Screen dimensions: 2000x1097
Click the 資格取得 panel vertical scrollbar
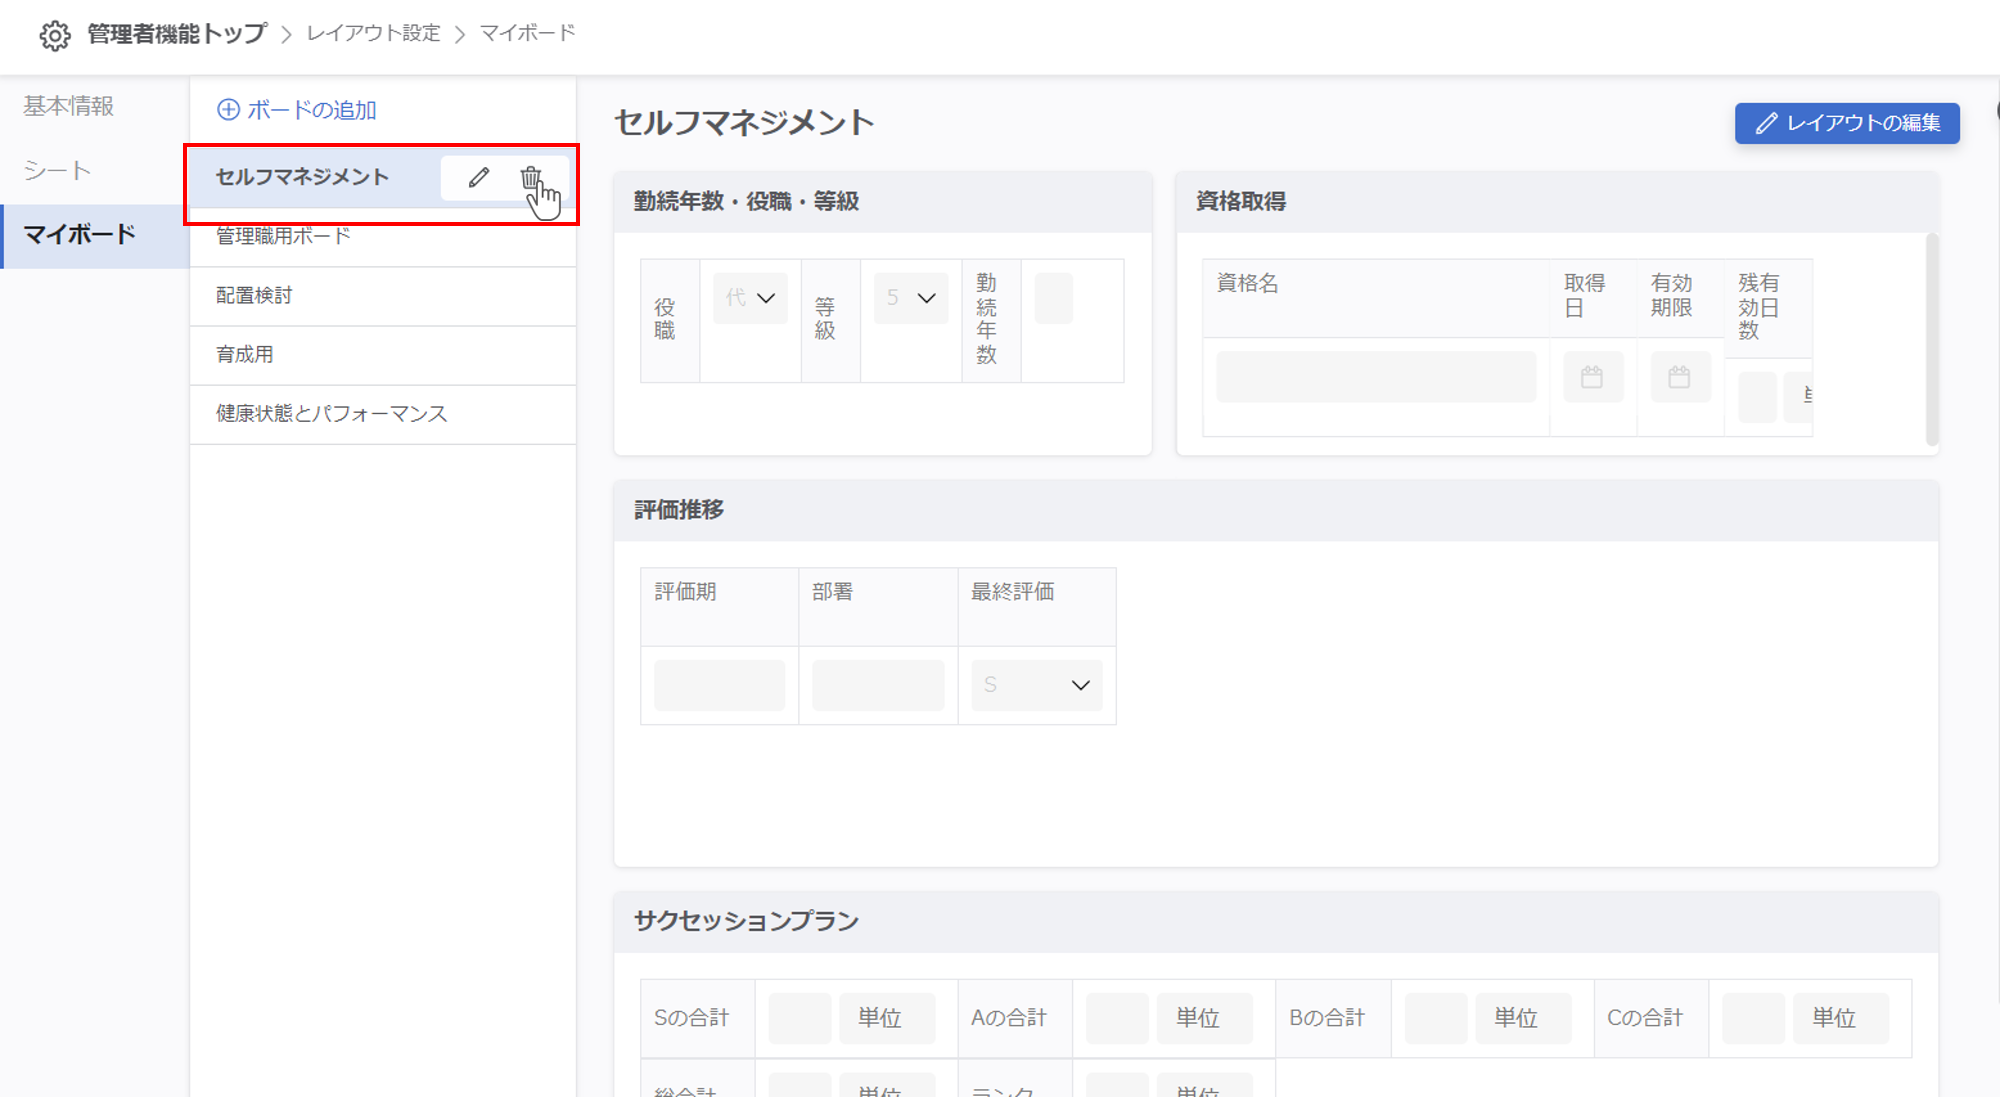[x=1931, y=340]
